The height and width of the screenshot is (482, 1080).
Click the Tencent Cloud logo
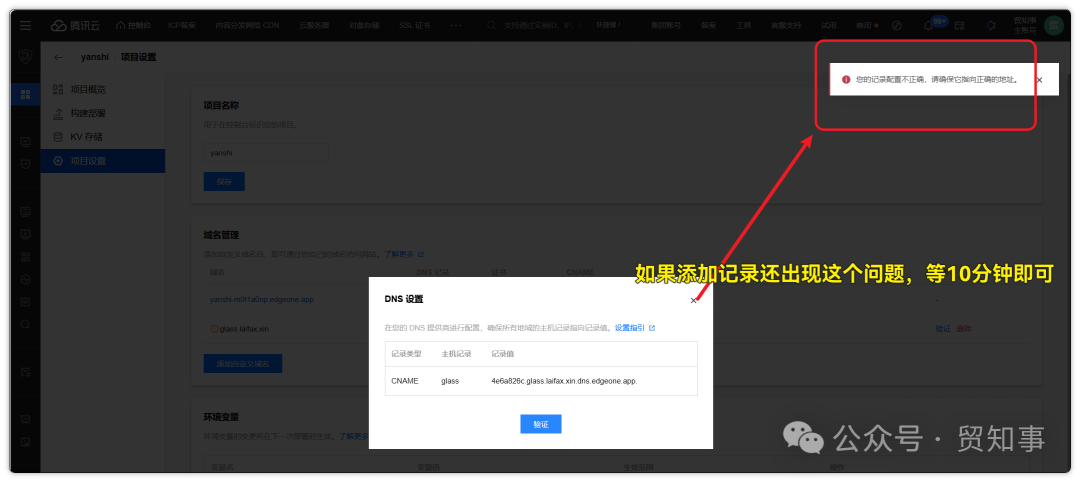click(75, 25)
